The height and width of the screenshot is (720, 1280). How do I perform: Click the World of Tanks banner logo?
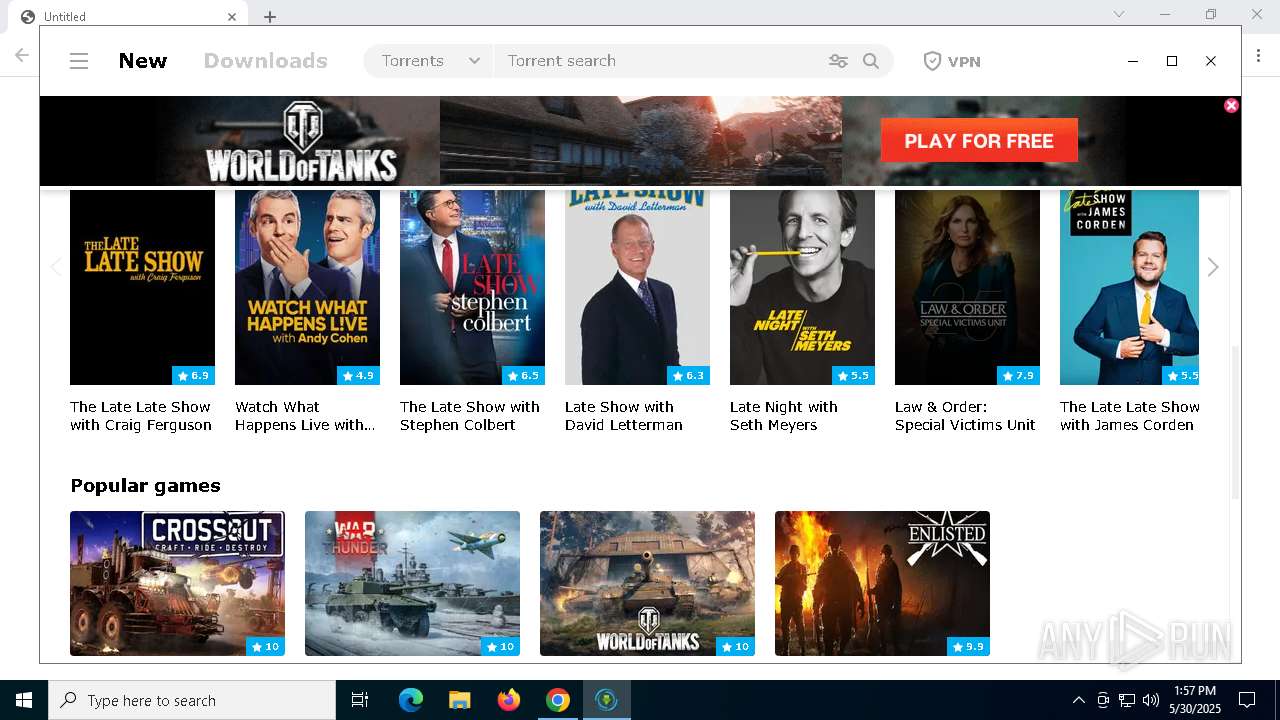pos(301,141)
